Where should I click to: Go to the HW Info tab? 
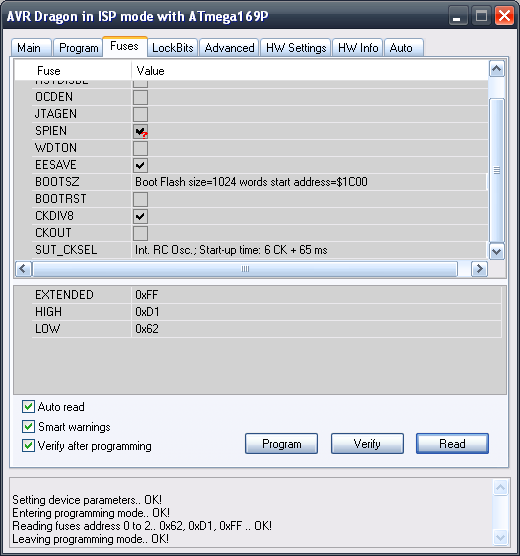[x=358, y=48]
